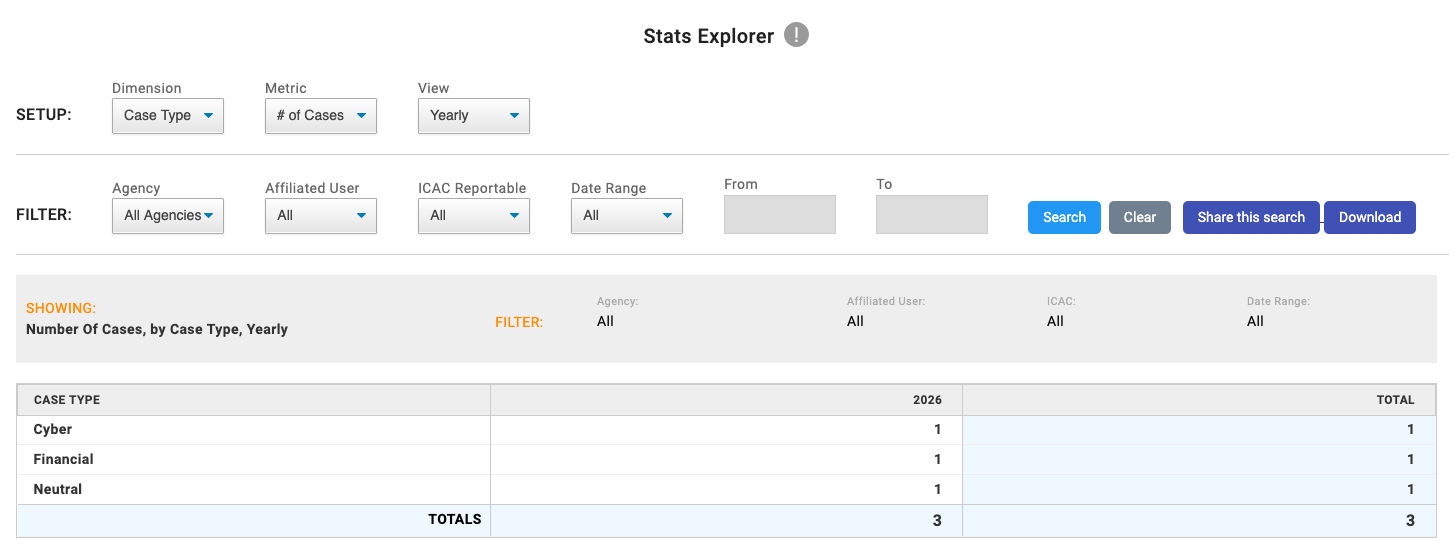Viewport: 1454px width, 555px height.
Task: Open the View dropdown showing Yearly
Action: click(474, 116)
